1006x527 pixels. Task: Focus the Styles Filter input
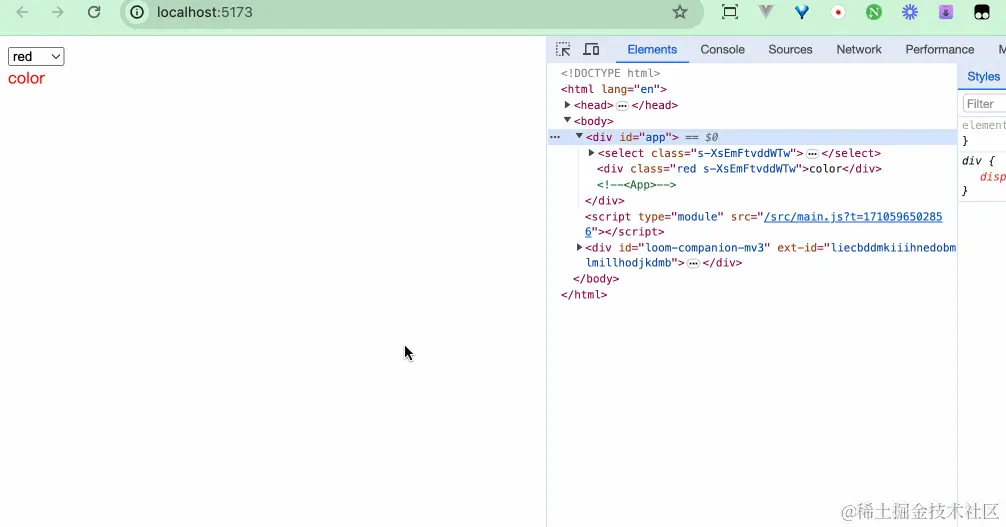[x=985, y=104]
